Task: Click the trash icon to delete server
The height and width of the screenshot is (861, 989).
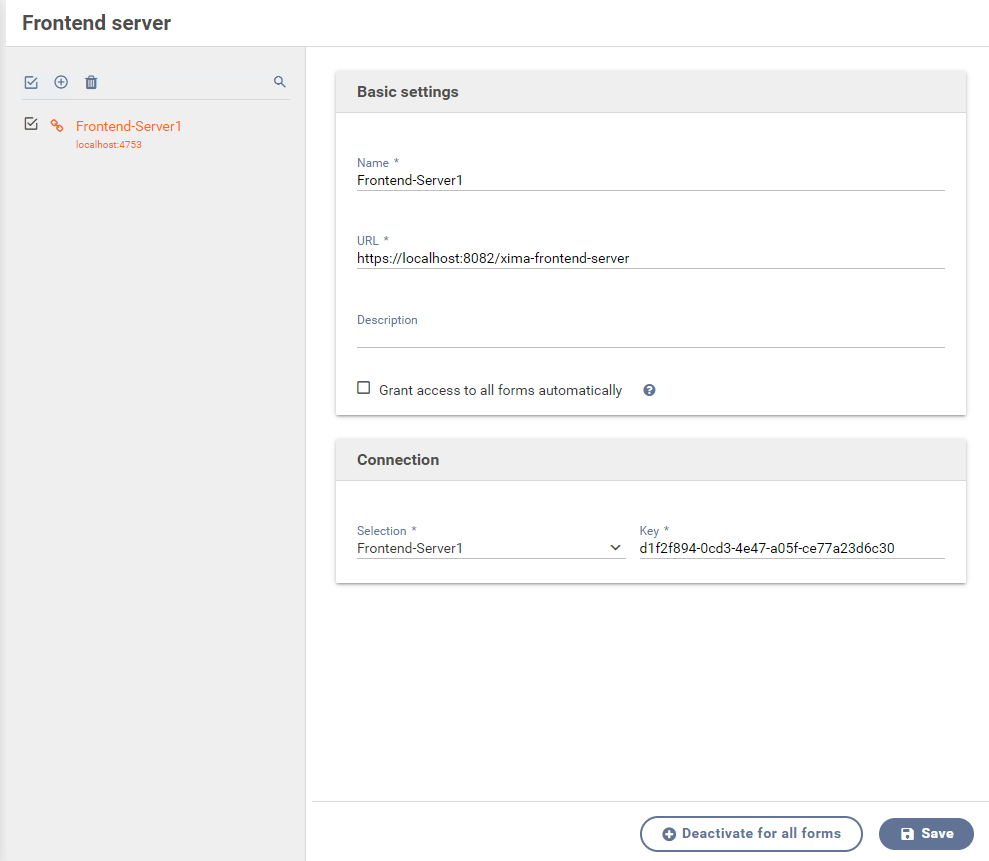Action: (91, 82)
